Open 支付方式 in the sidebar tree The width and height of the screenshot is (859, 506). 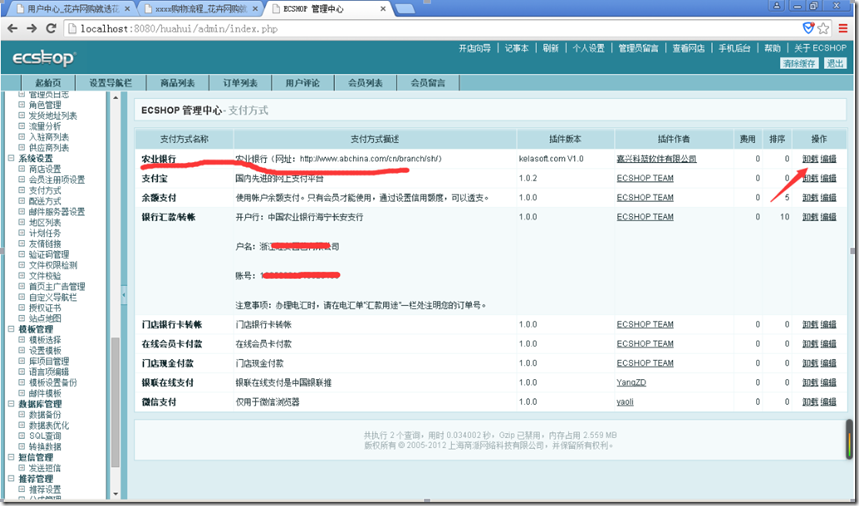(x=45, y=191)
